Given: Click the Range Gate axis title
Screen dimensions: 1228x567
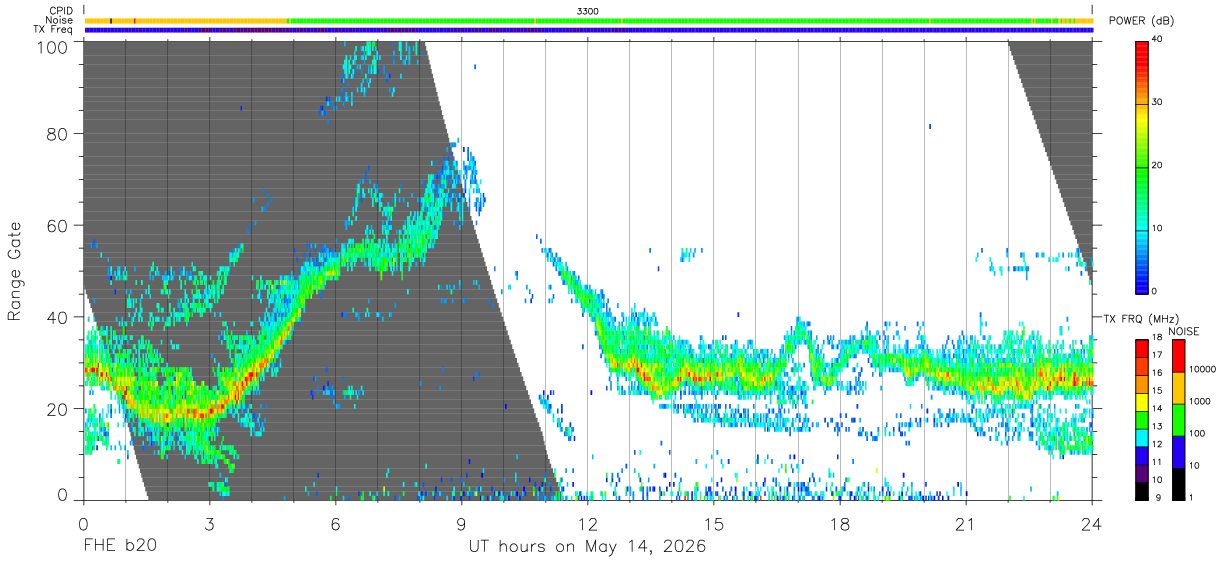Looking at the screenshot, I should coord(15,272).
